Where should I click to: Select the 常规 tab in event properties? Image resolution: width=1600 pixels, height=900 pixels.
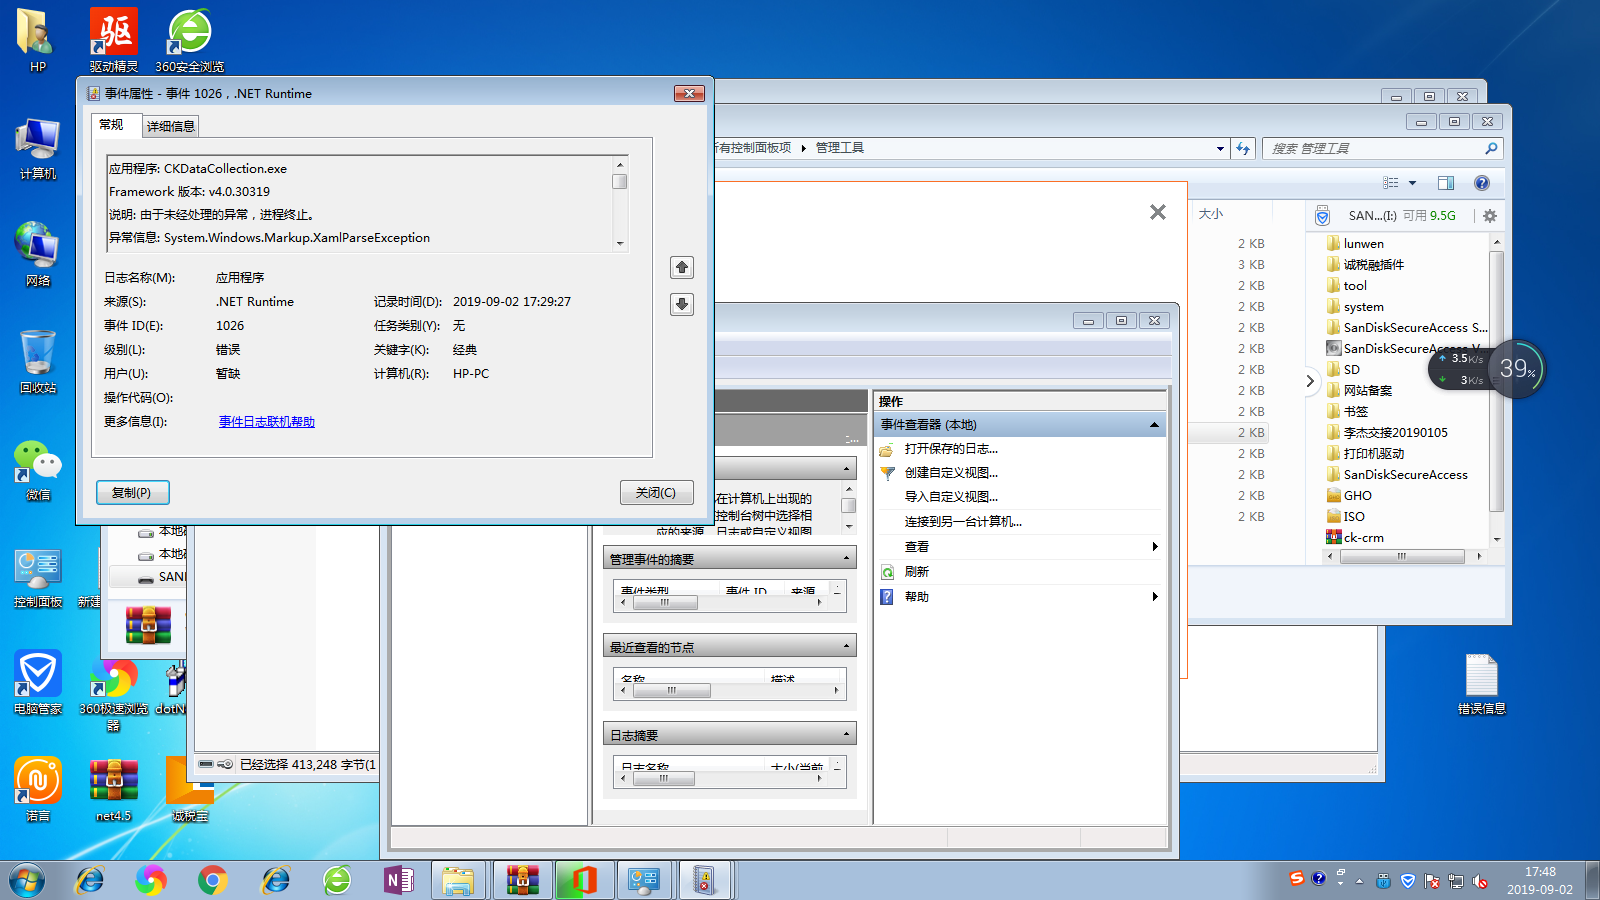tap(112, 125)
